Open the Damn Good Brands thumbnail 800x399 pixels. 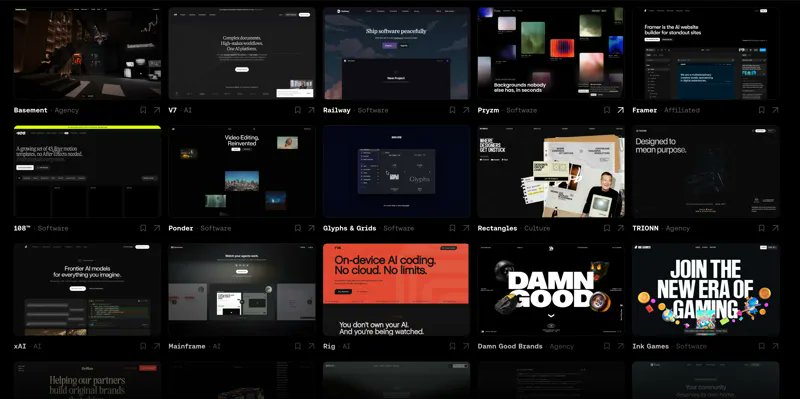(551, 289)
